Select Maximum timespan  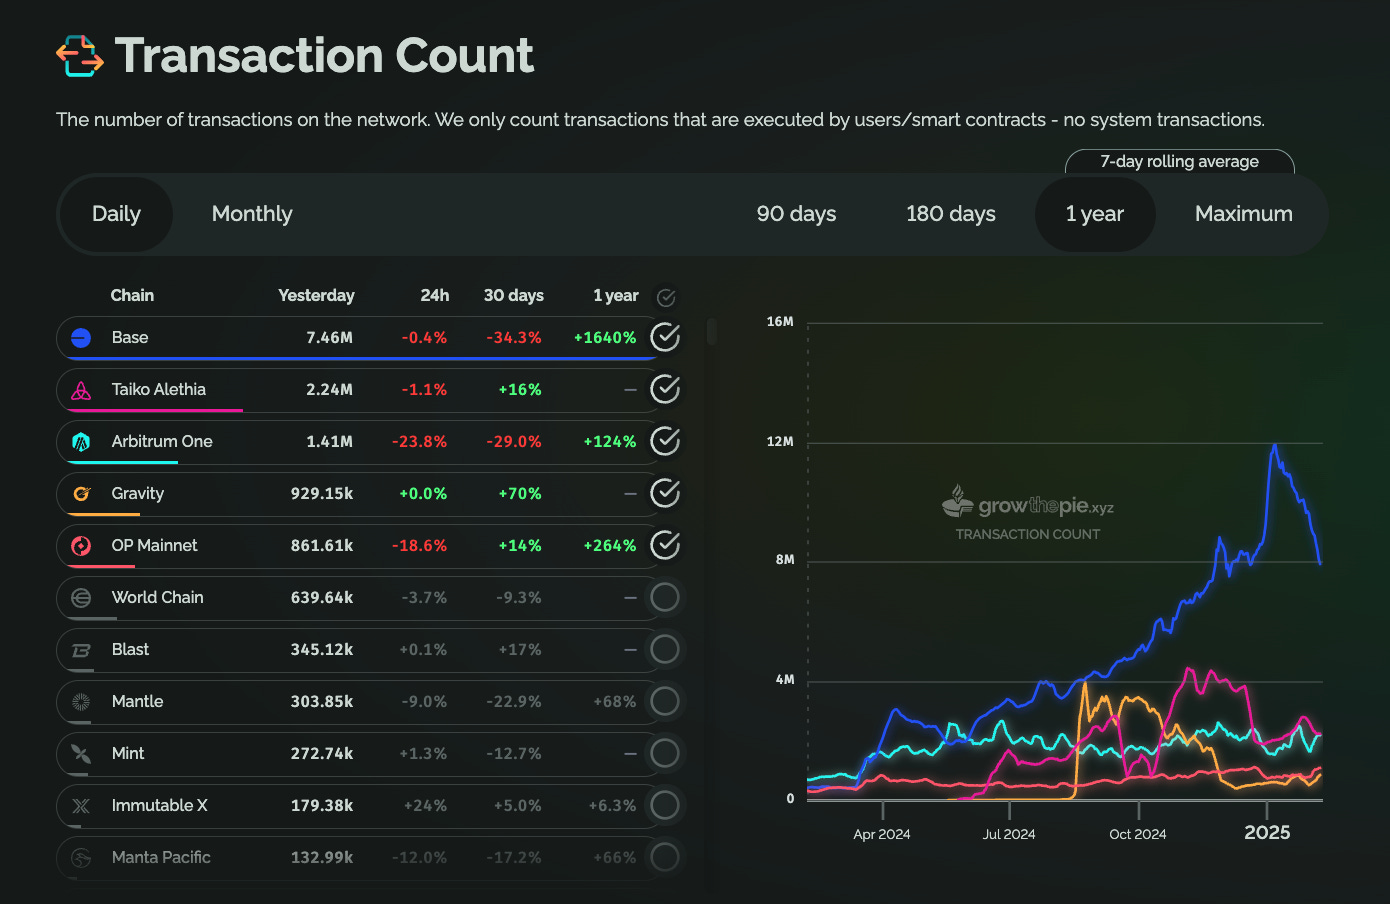1244,214
